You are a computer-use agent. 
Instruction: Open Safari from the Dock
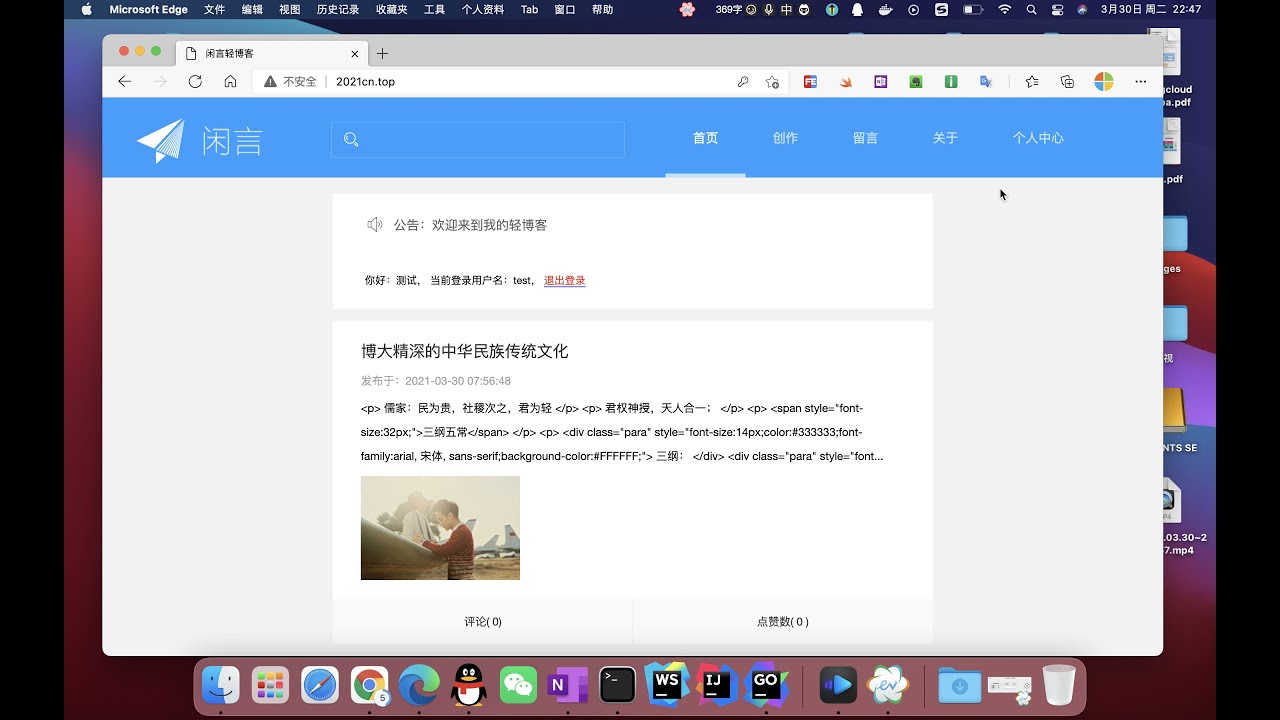(x=320, y=685)
